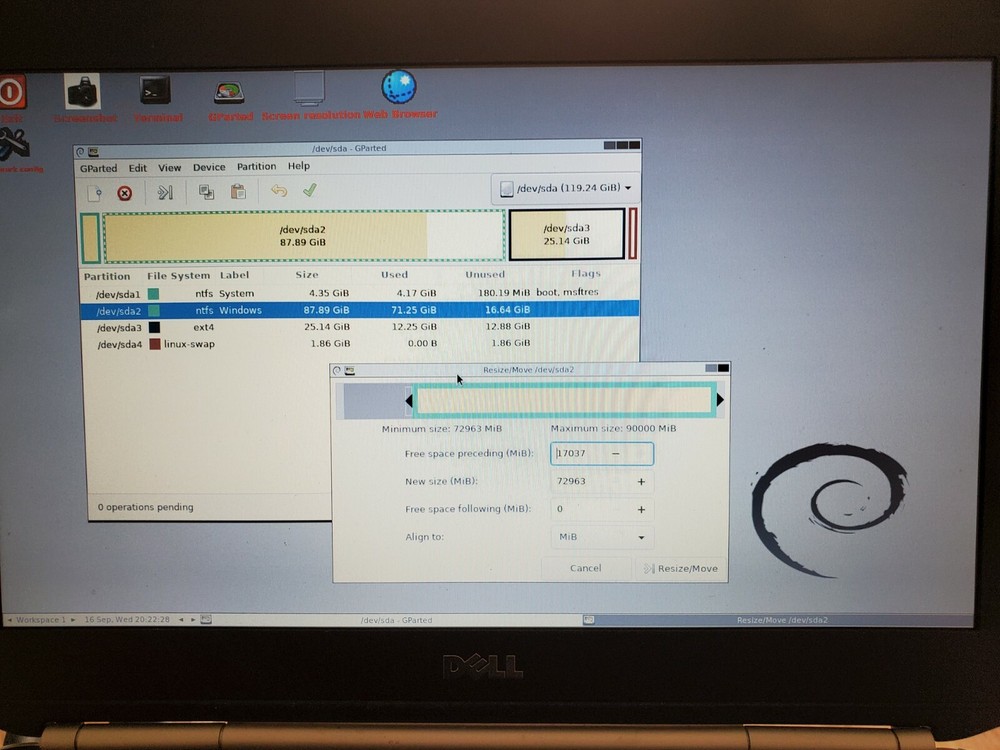Click the Undo last operation arrow icon

279,190
